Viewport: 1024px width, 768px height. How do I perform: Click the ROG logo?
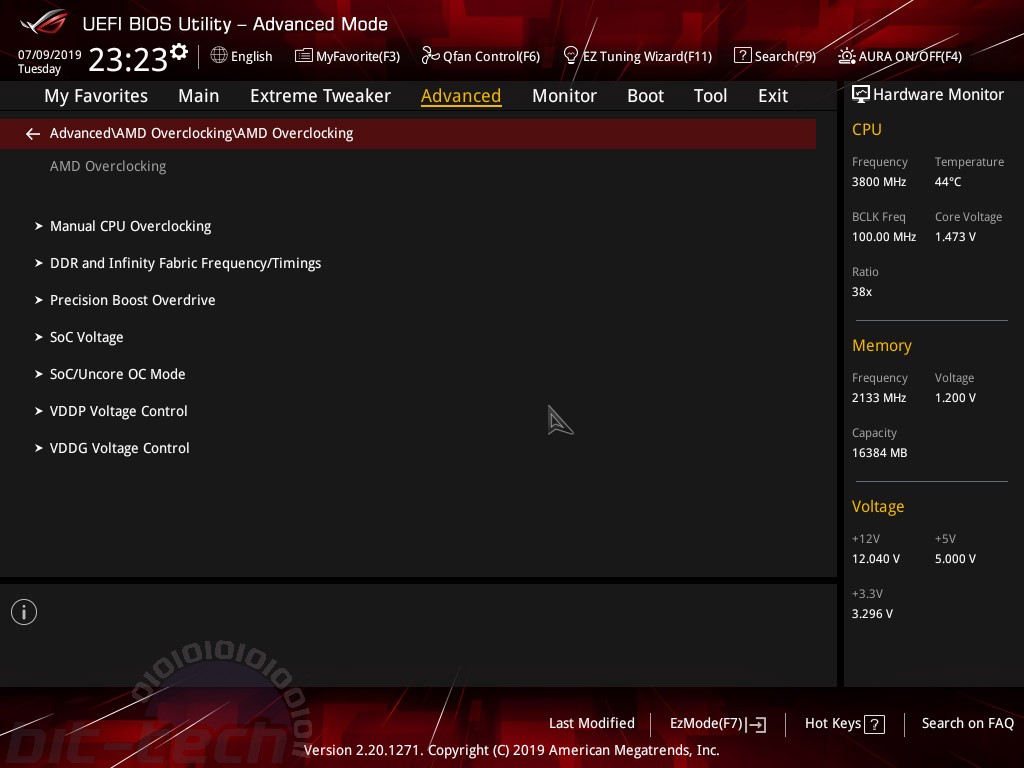pyautogui.click(x=44, y=23)
